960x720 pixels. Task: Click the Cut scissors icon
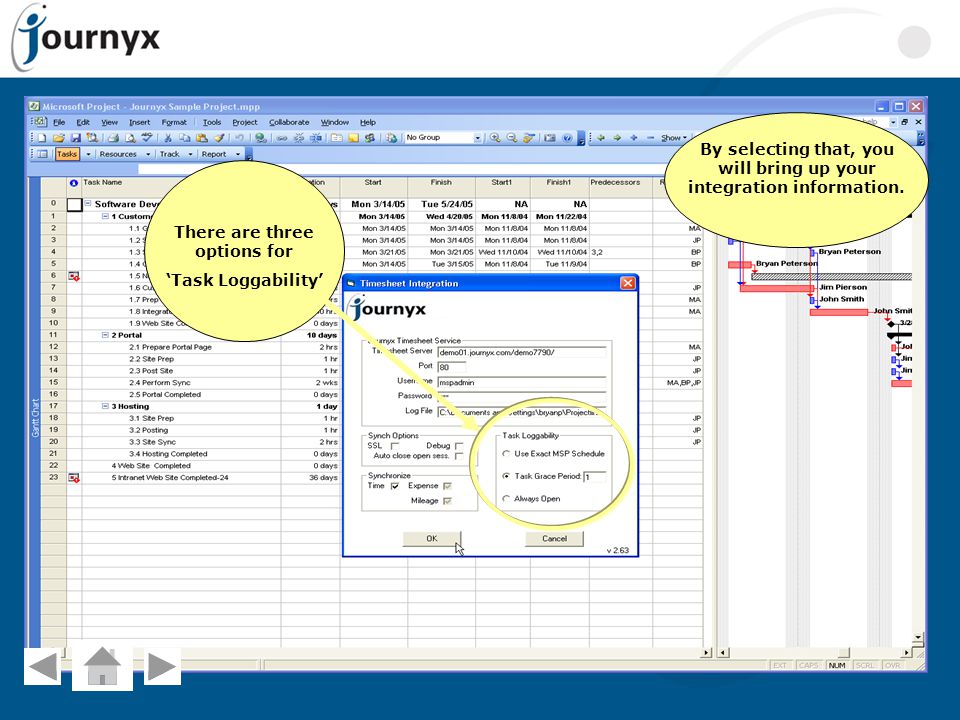coord(168,138)
